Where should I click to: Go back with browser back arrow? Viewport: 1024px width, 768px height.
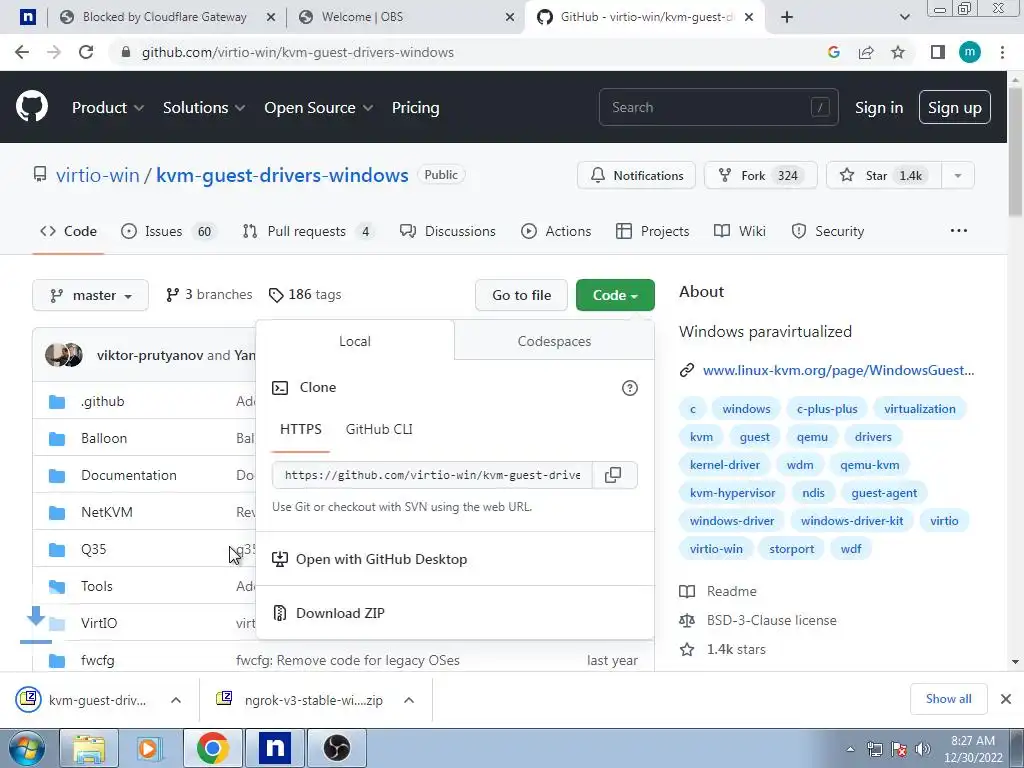[x=22, y=52]
